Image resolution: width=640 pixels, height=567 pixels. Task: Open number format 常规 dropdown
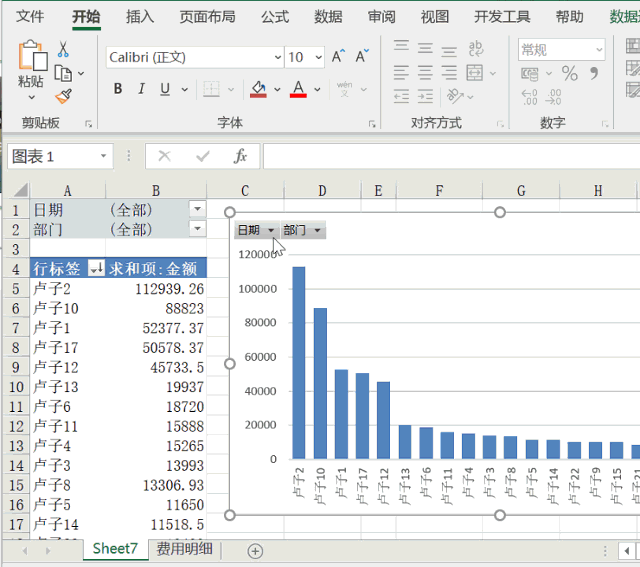599,50
